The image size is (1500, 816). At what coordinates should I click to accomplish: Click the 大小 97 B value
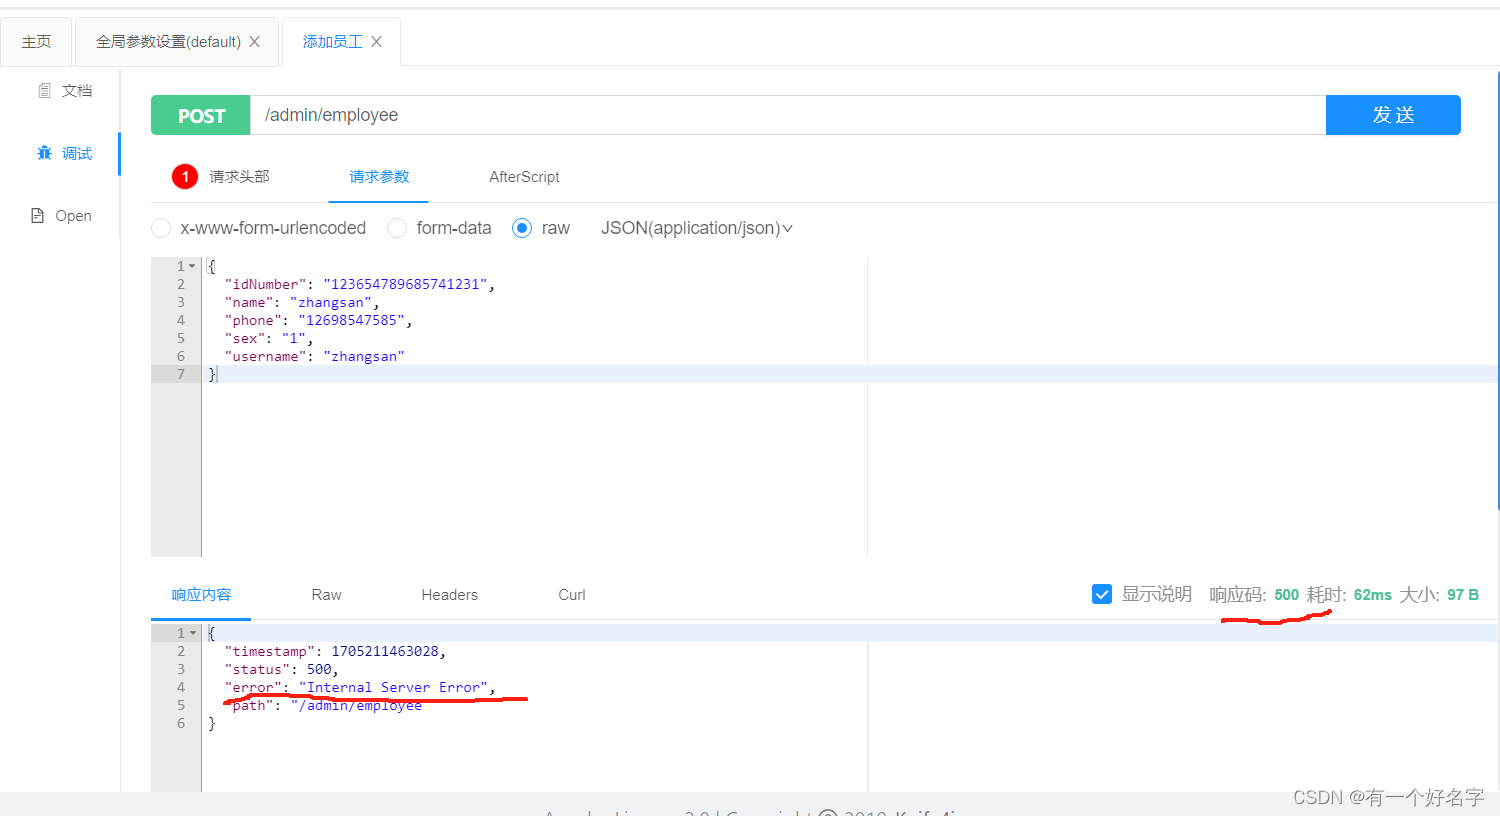click(1462, 595)
